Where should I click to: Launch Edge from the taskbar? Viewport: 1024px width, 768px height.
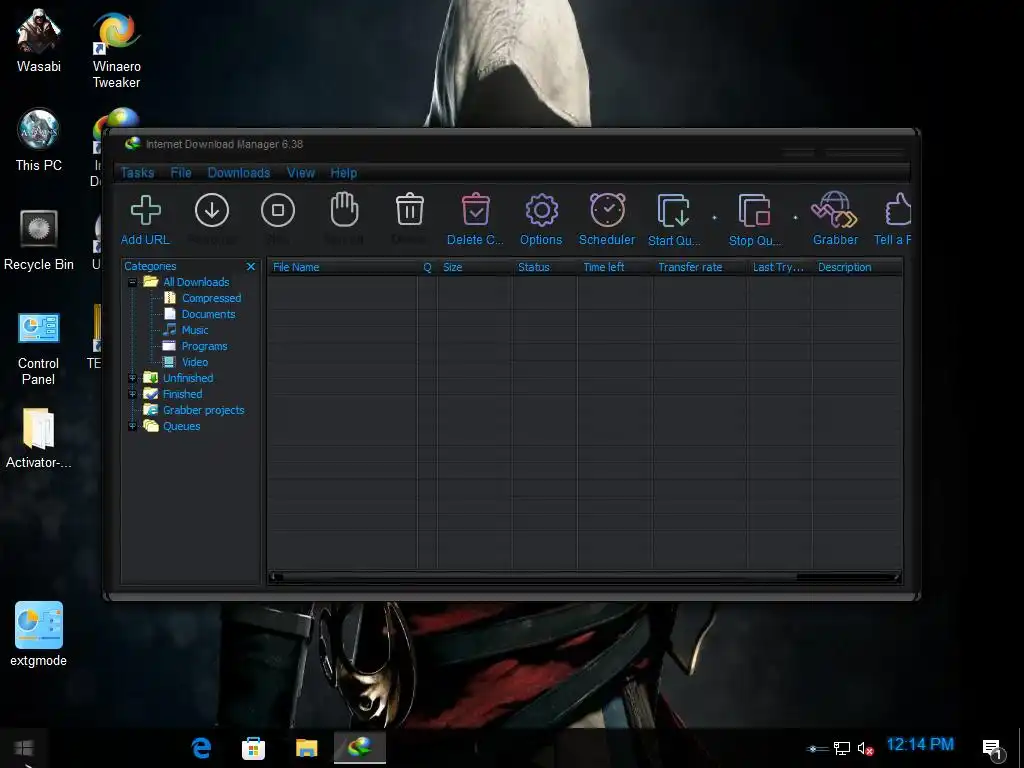tap(201, 748)
